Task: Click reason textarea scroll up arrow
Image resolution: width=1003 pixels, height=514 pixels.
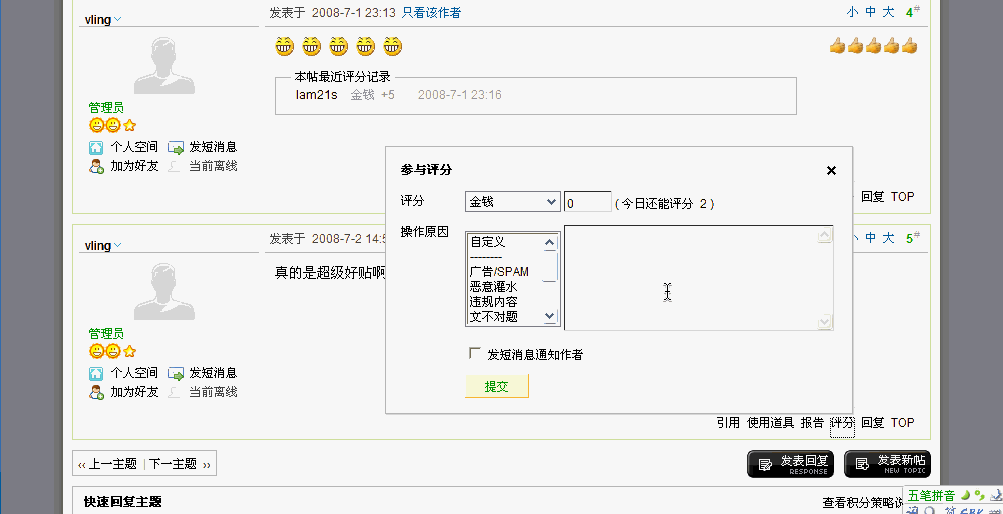Action: (x=825, y=235)
